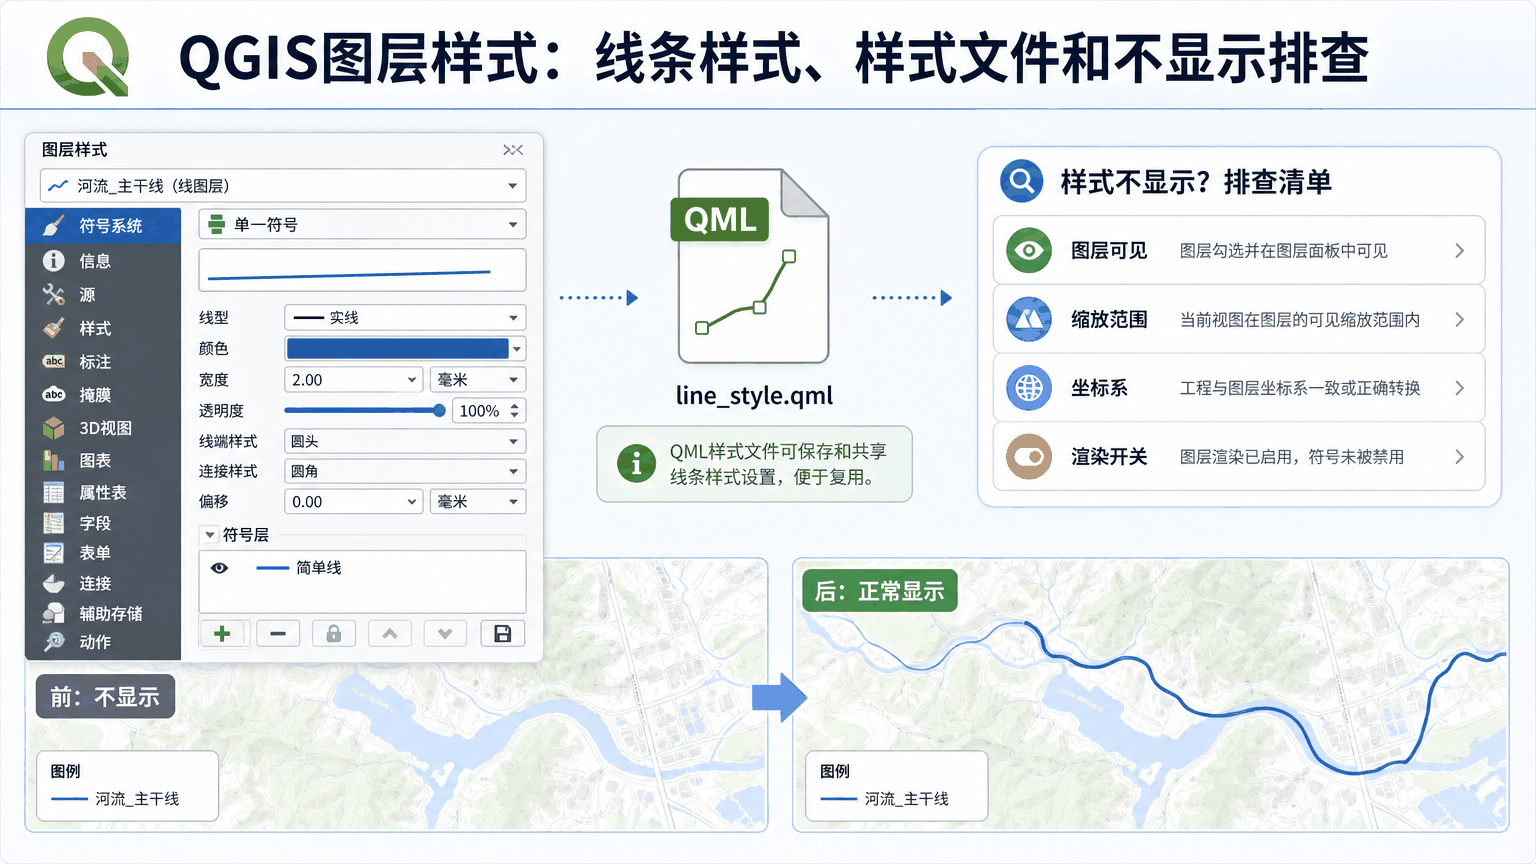Open the 样式 sidebar tab
Viewport: 1536px width, 864px height.
coord(103,328)
